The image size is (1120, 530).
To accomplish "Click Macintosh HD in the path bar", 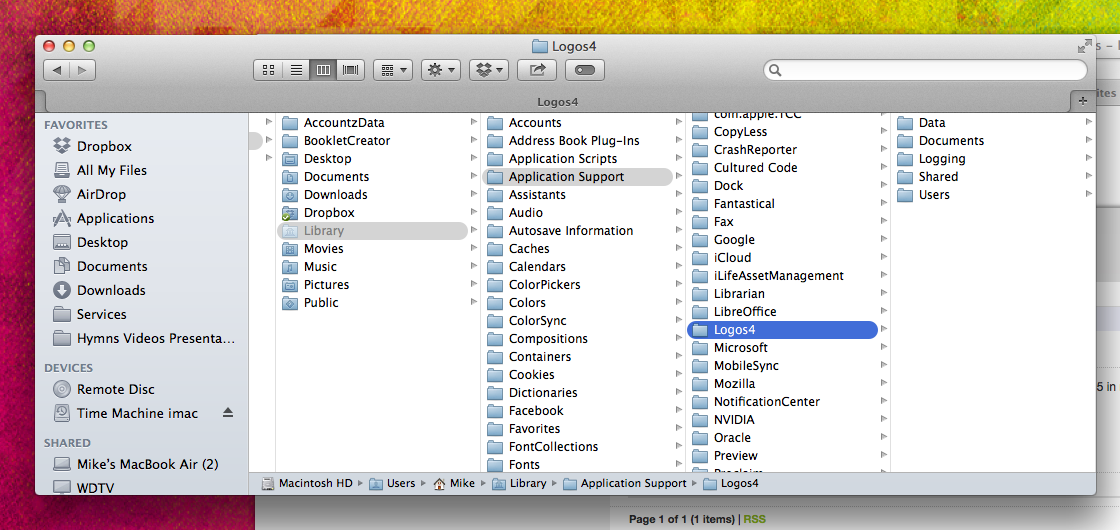I will coord(307,484).
